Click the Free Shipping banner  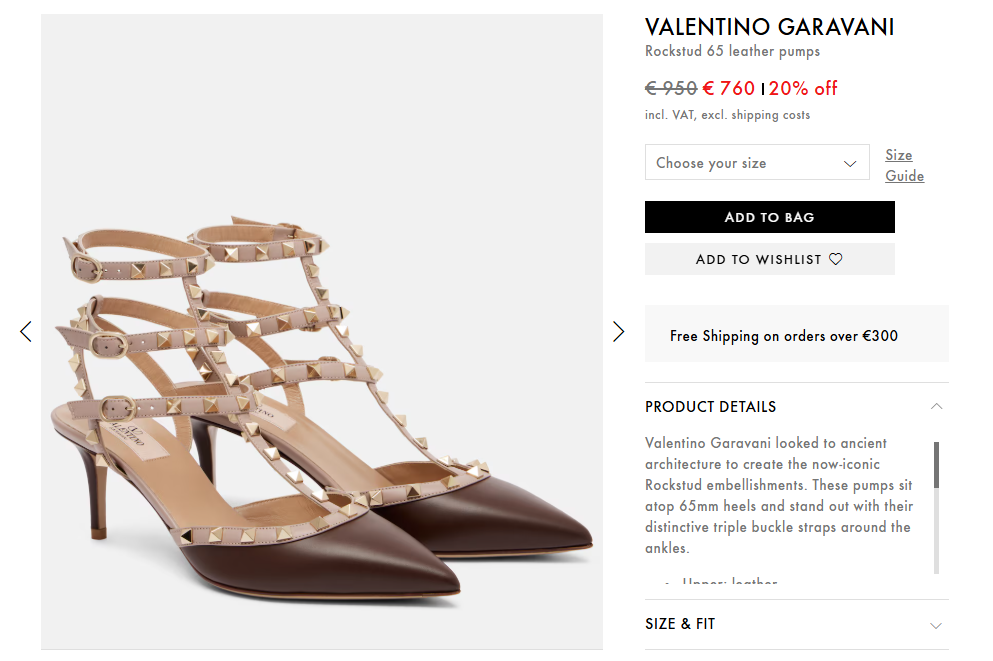(x=796, y=336)
